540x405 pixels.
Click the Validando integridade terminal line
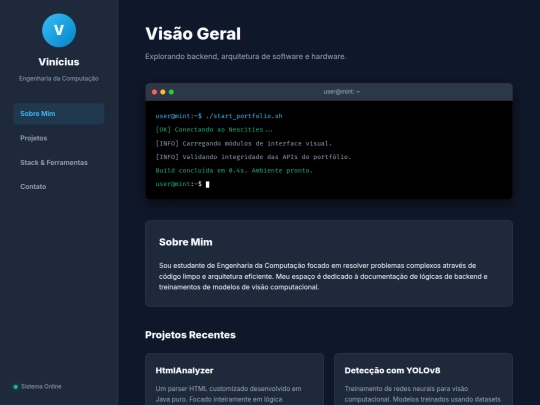pos(253,157)
